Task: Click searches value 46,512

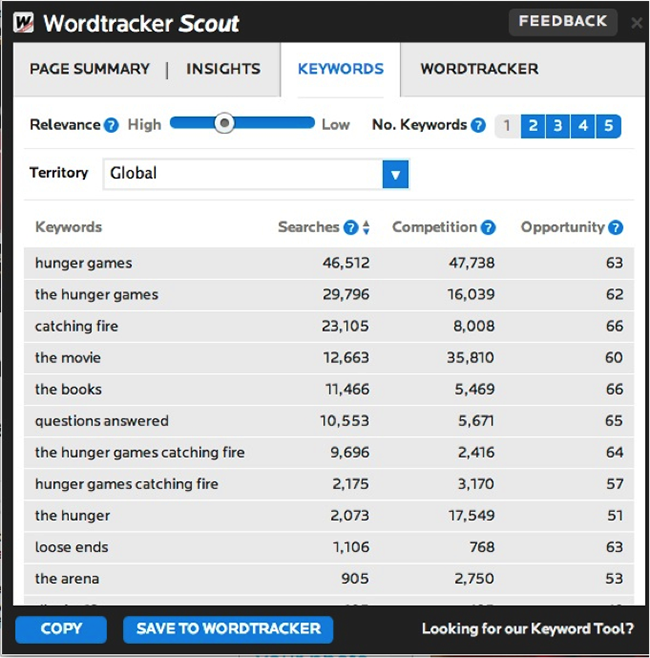Action: pyautogui.click(x=346, y=263)
